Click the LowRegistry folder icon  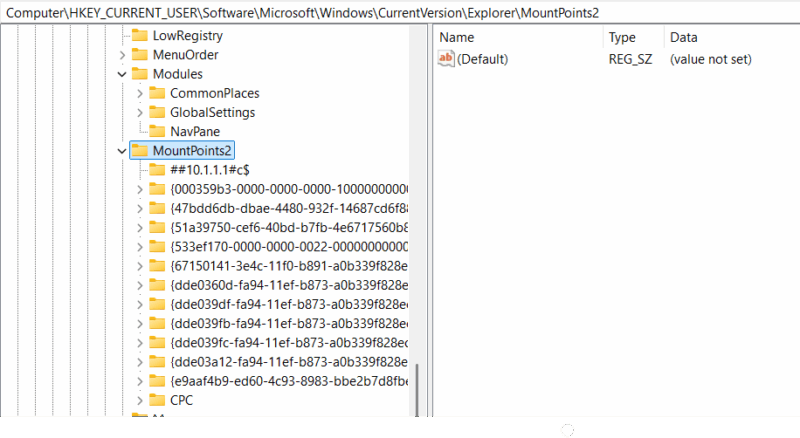139,35
